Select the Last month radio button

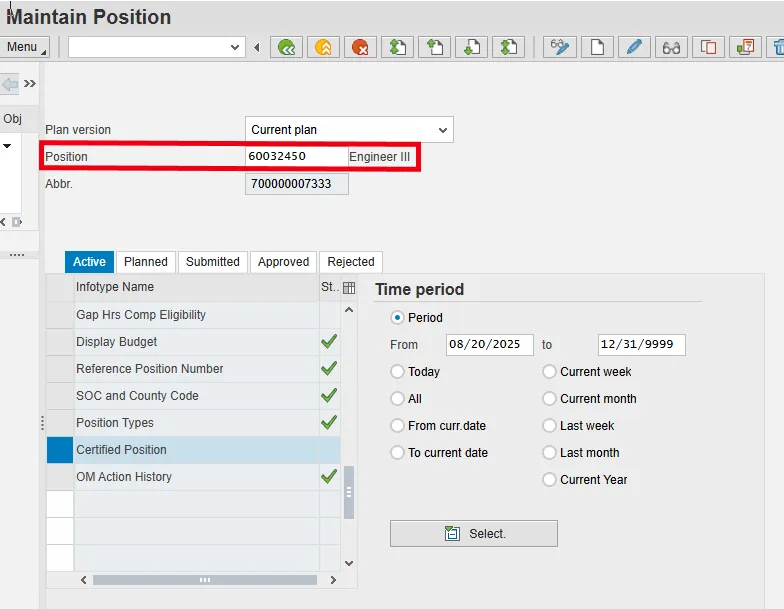tap(550, 452)
